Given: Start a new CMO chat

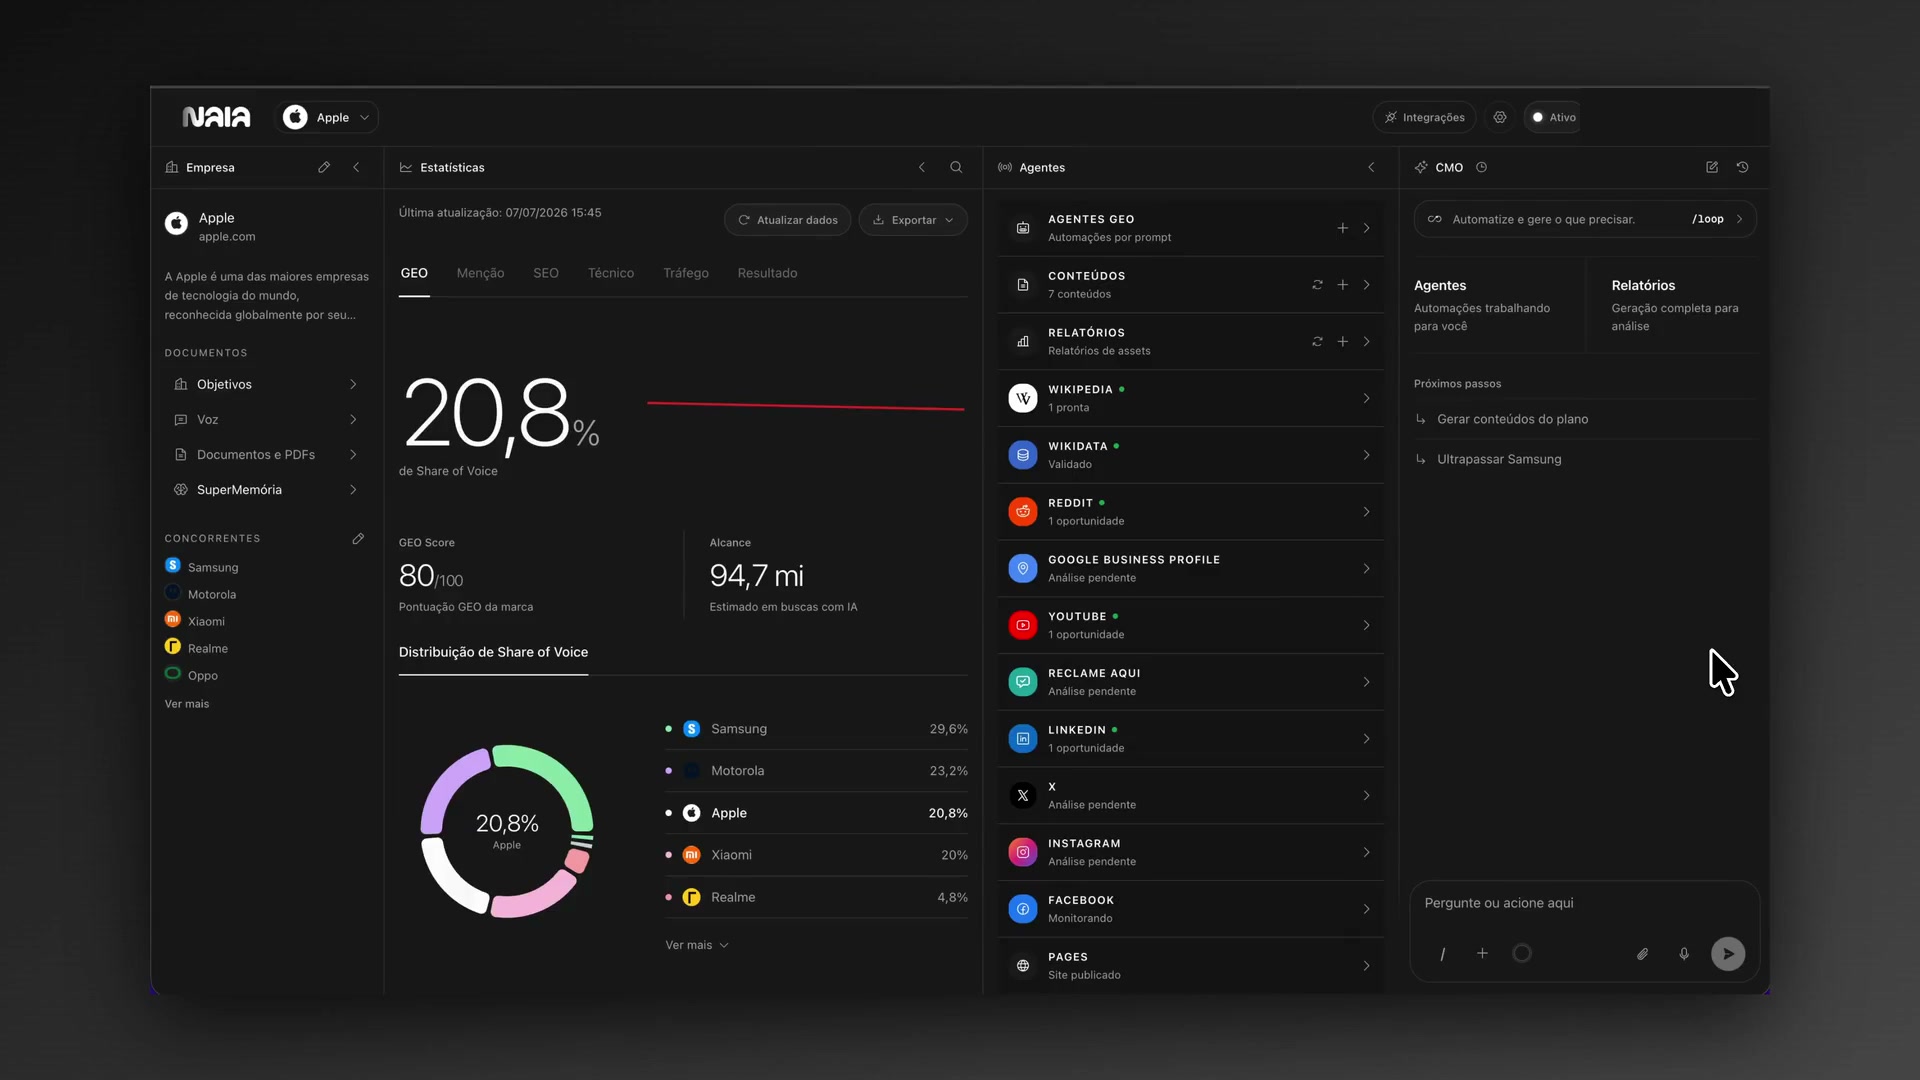Looking at the screenshot, I should click(1712, 167).
